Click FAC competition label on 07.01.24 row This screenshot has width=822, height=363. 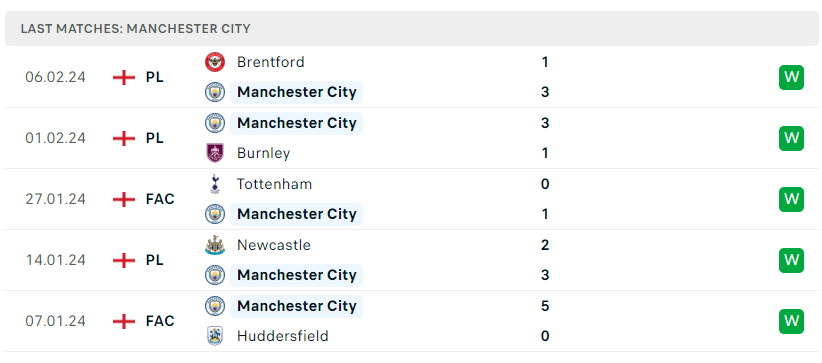160,321
